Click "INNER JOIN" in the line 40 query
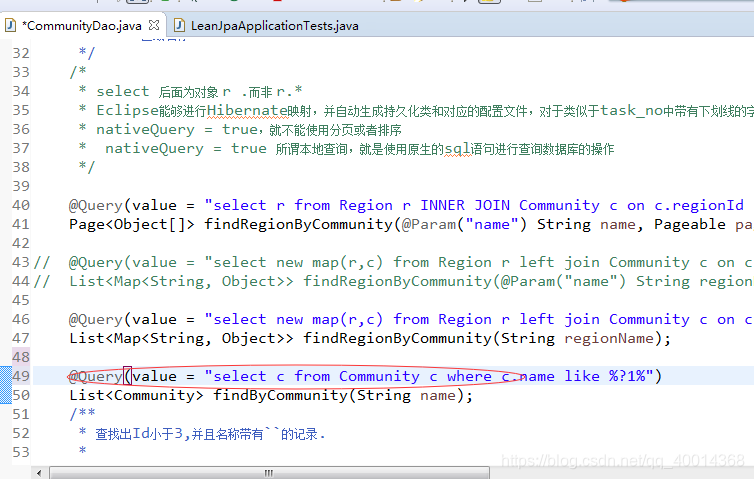The width and height of the screenshot is (754, 479). coord(465,205)
